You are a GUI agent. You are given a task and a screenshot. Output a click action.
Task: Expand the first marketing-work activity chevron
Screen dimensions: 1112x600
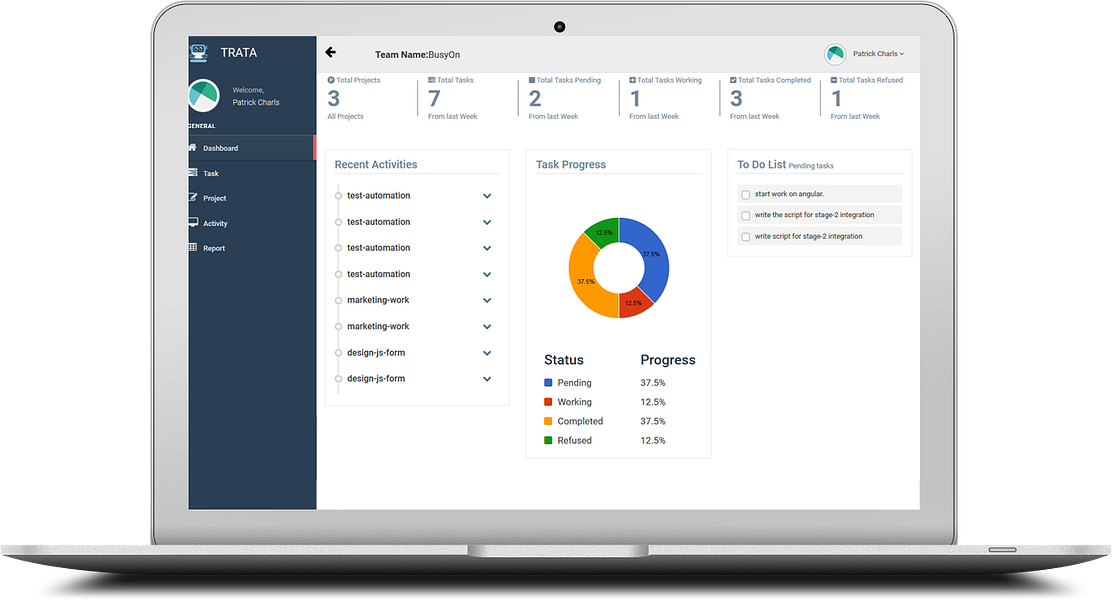coord(487,300)
